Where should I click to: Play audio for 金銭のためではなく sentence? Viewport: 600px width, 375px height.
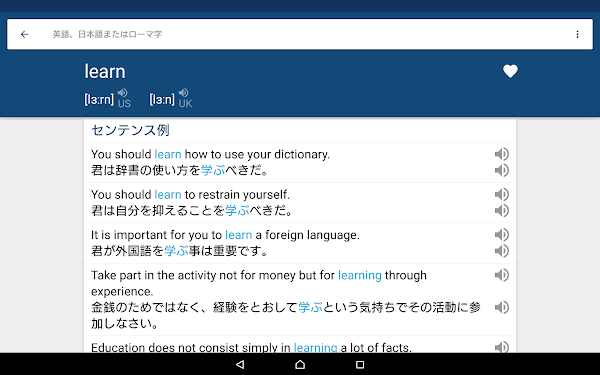pyautogui.click(x=501, y=307)
